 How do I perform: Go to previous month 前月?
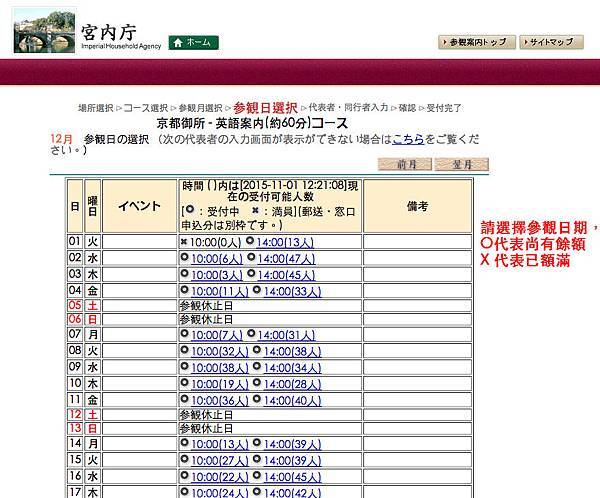click(x=405, y=165)
